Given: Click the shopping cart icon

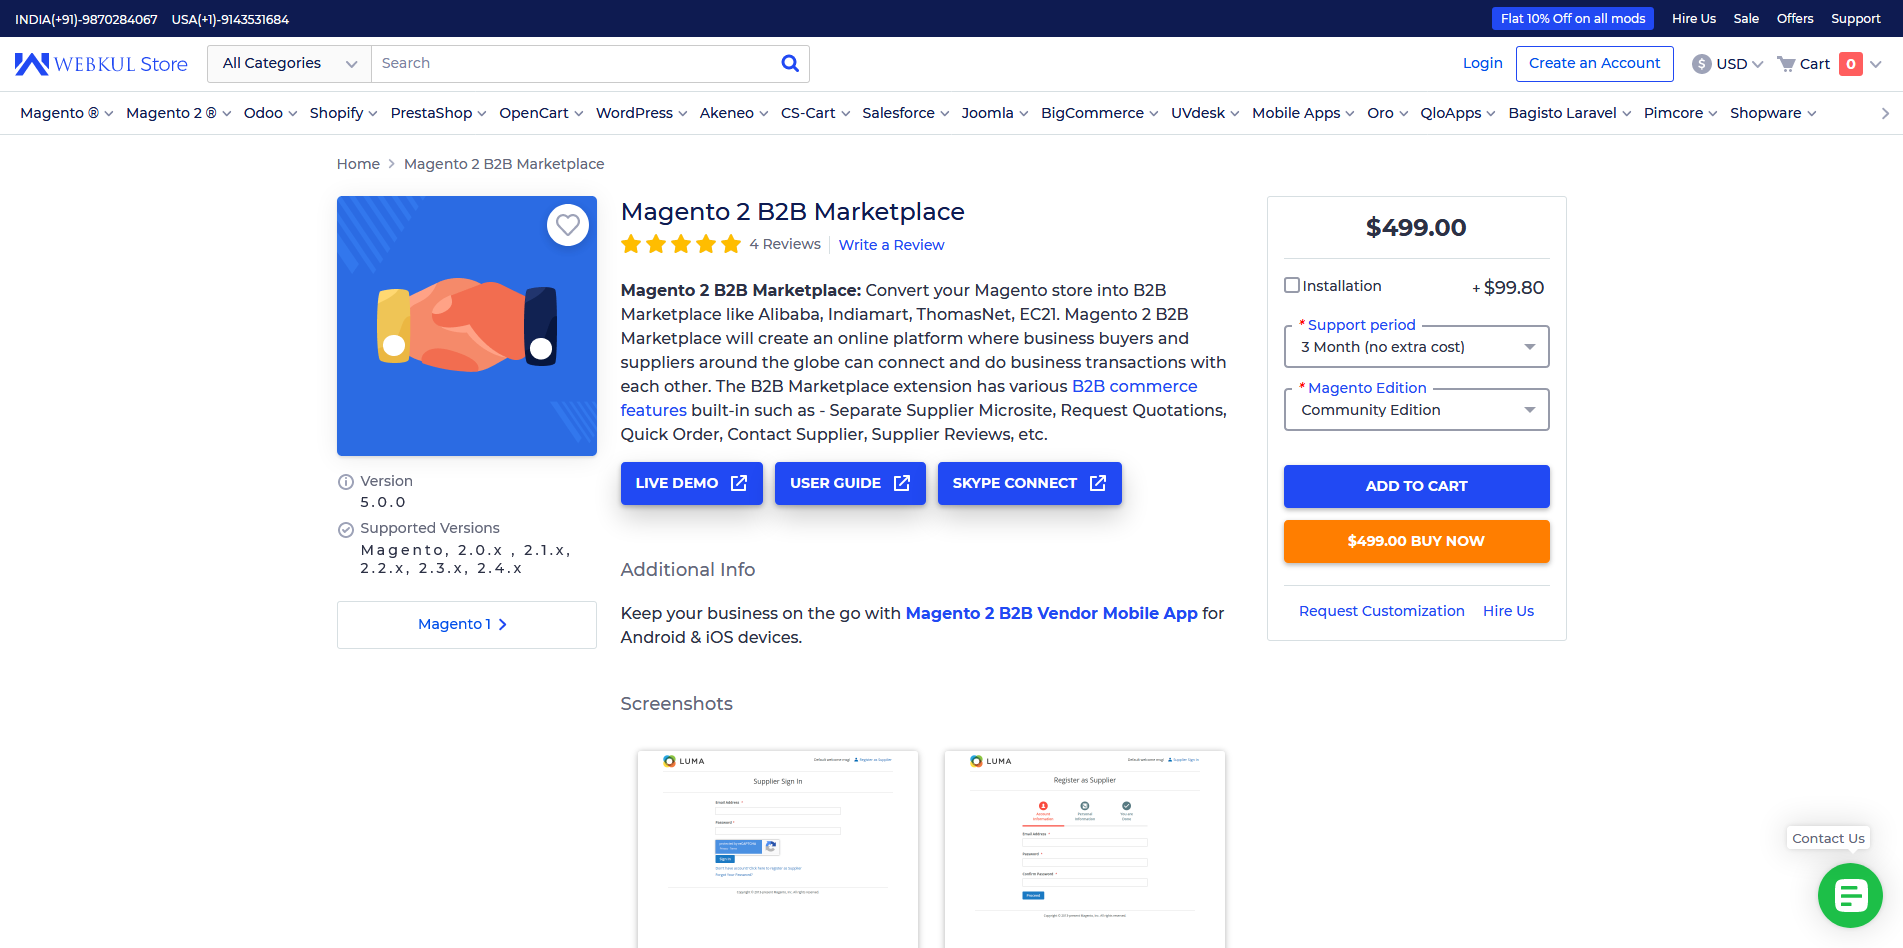Looking at the screenshot, I should click(x=1786, y=64).
